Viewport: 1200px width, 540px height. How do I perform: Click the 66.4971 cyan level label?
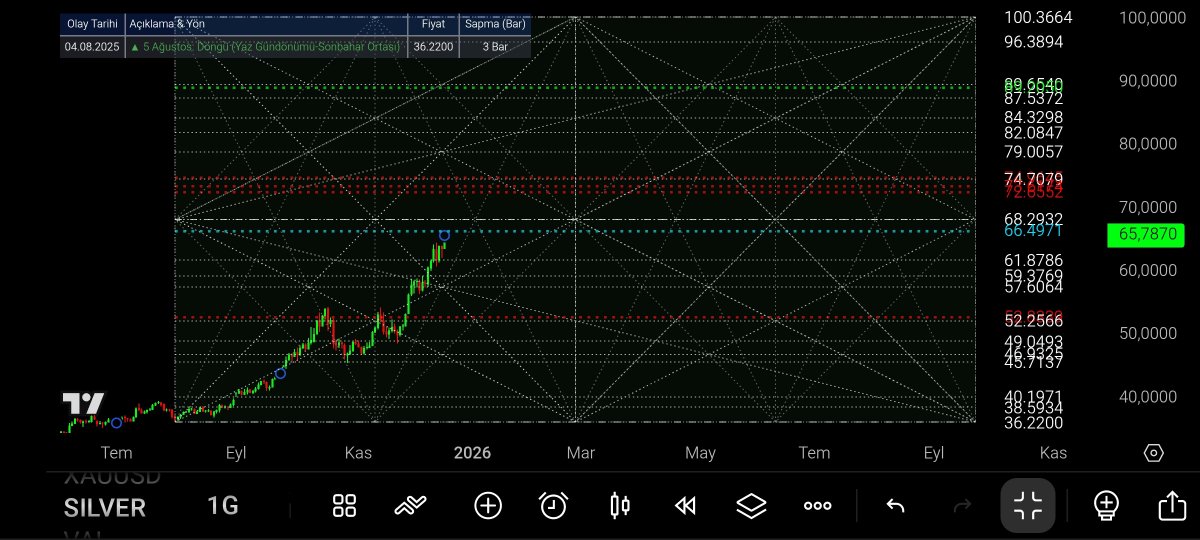tap(1034, 231)
